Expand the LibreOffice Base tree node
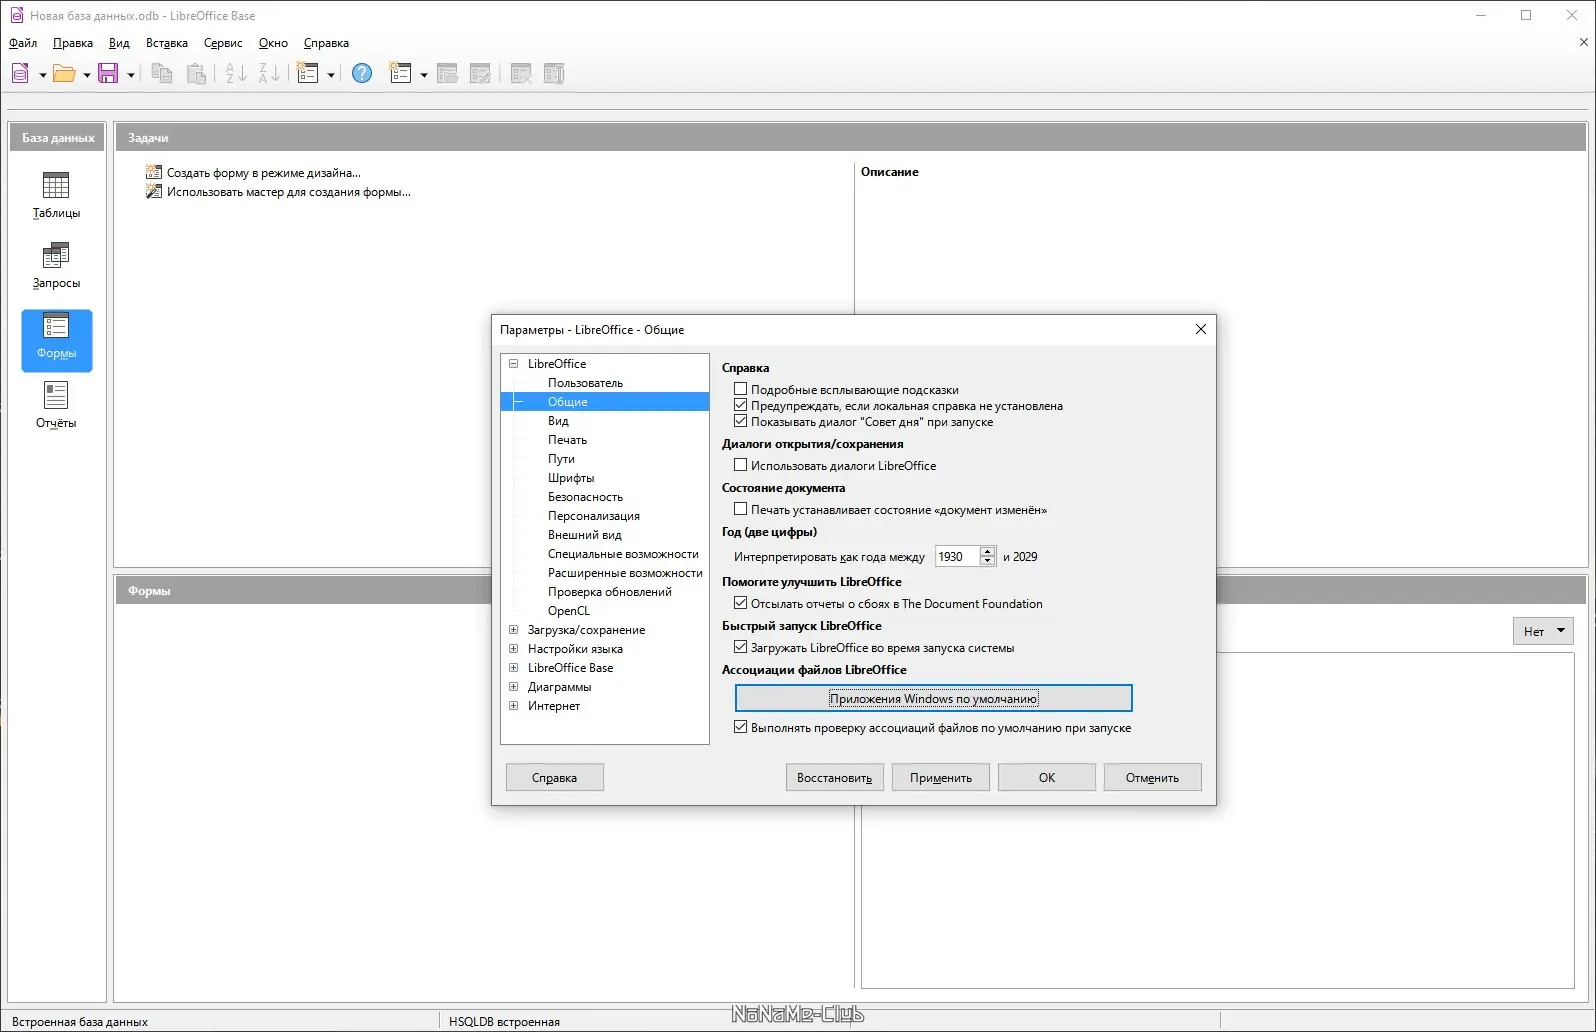The width and height of the screenshot is (1596, 1032). tap(514, 668)
